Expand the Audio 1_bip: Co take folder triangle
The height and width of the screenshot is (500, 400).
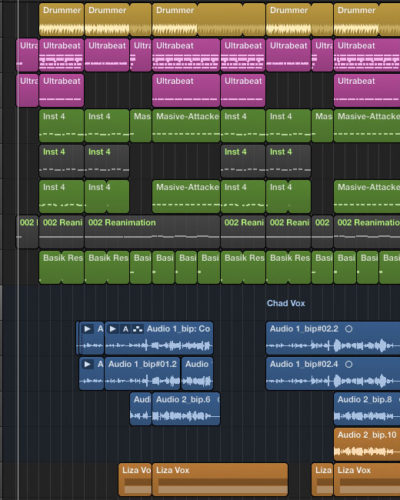(x=113, y=329)
